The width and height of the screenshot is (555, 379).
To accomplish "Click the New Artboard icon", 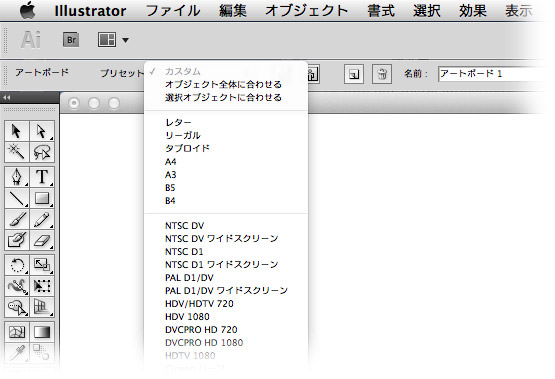I will pyautogui.click(x=354, y=74).
